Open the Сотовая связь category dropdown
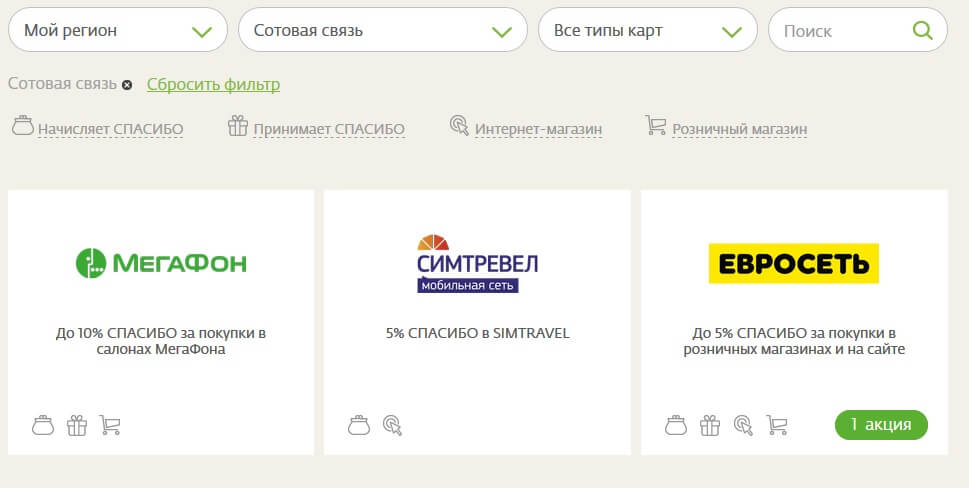This screenshot has width=969, height=488. (383, 30)
